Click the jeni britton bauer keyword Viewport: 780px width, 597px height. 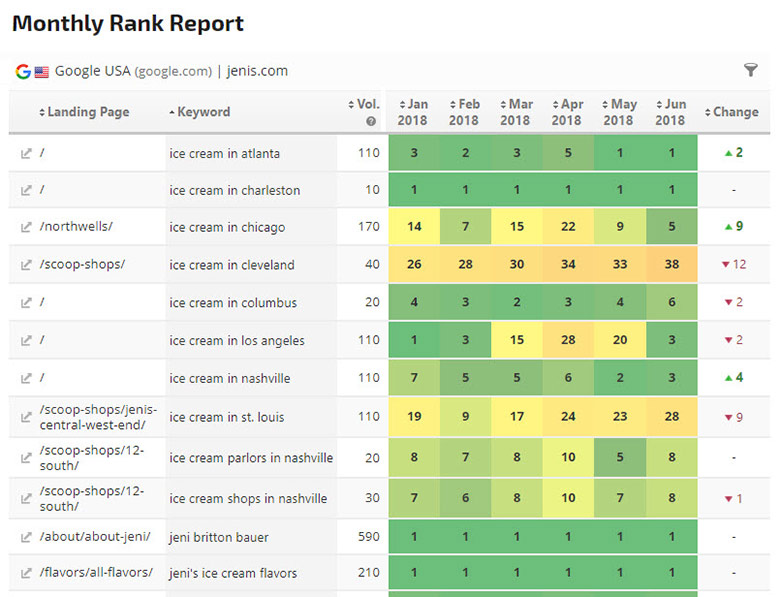coord(219,537)
